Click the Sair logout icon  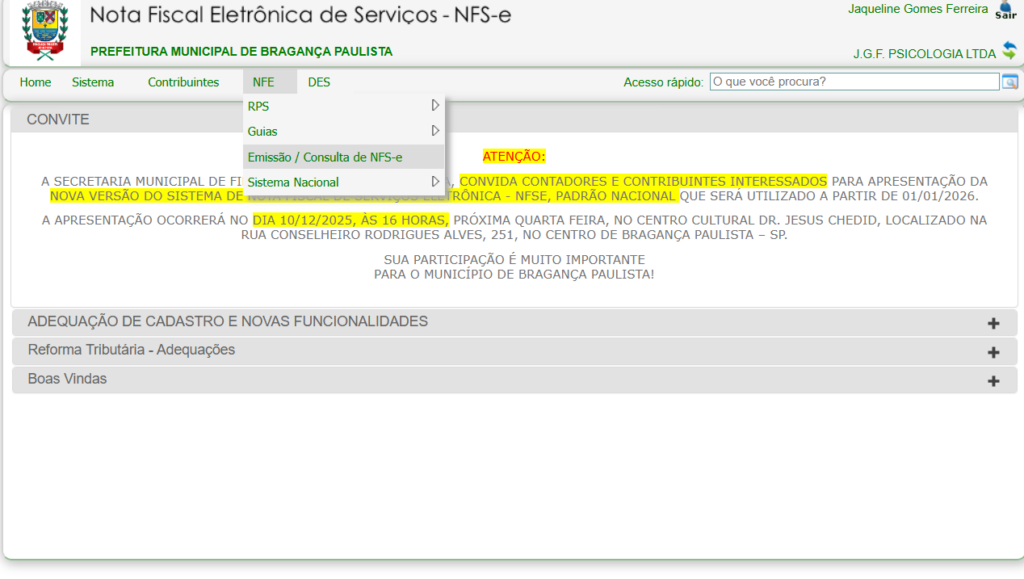[1005, 10]
